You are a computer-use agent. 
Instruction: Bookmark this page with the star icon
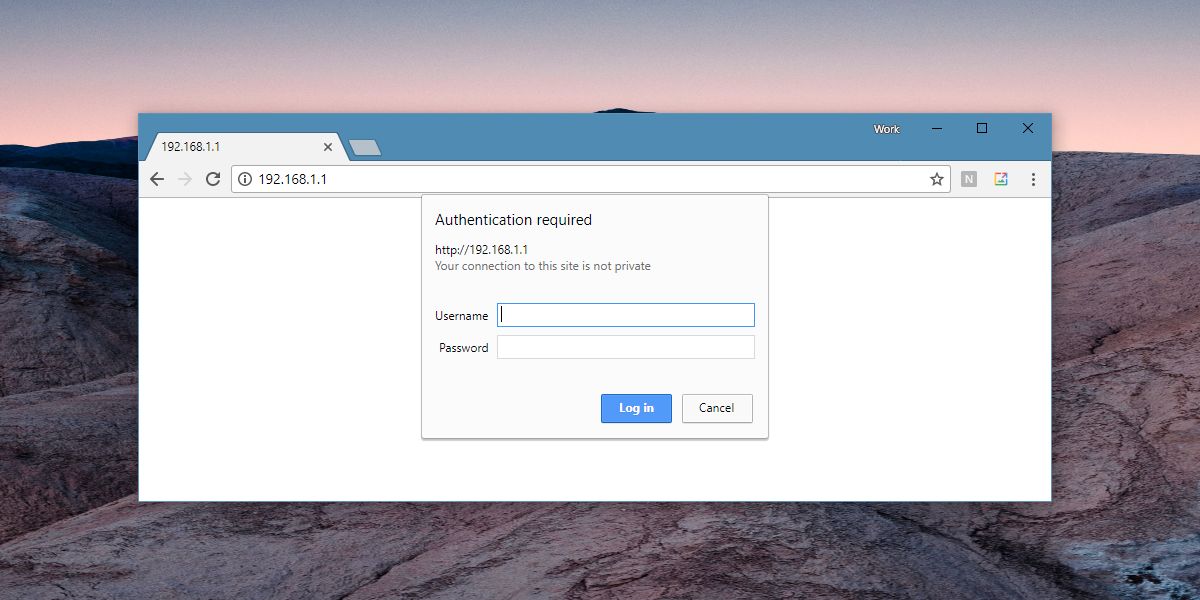937,179
